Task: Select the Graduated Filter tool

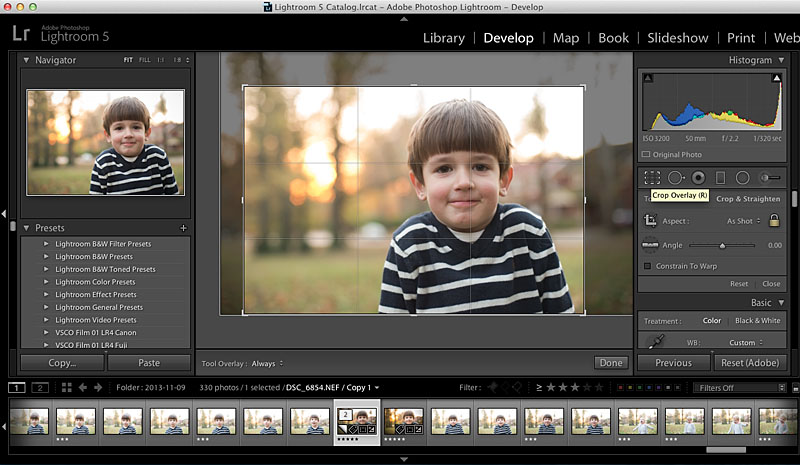Action: point(720,178)
